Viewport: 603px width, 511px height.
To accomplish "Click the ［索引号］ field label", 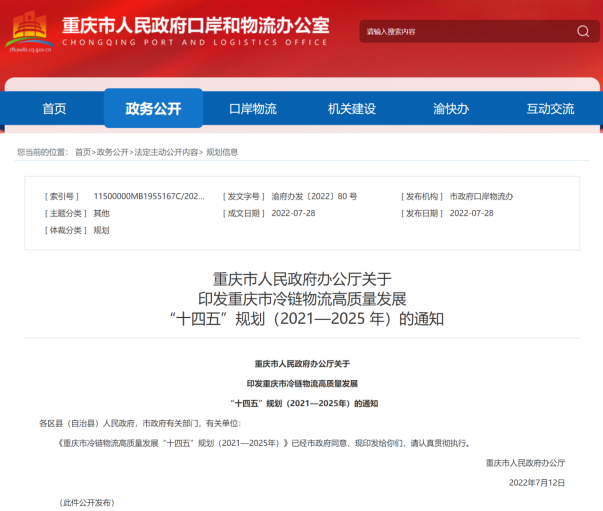I will (62, 196).
